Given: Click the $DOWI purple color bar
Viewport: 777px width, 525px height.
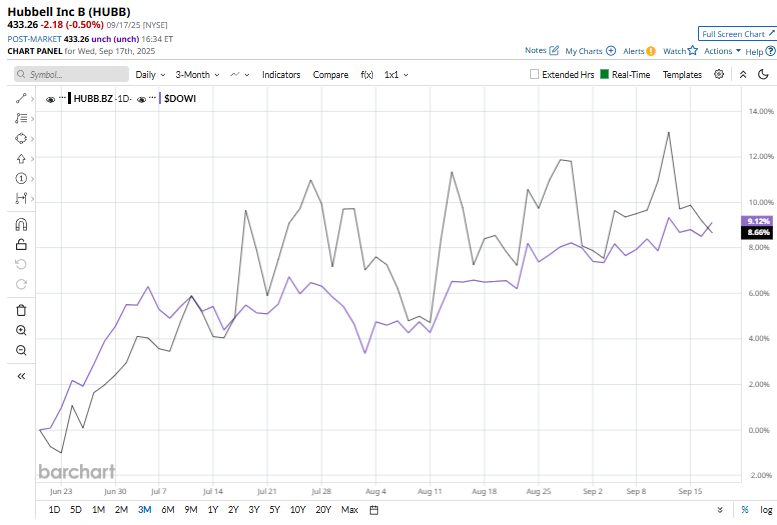Looking at the screenshot, I should pyautogui.click(x=160, y=98).
